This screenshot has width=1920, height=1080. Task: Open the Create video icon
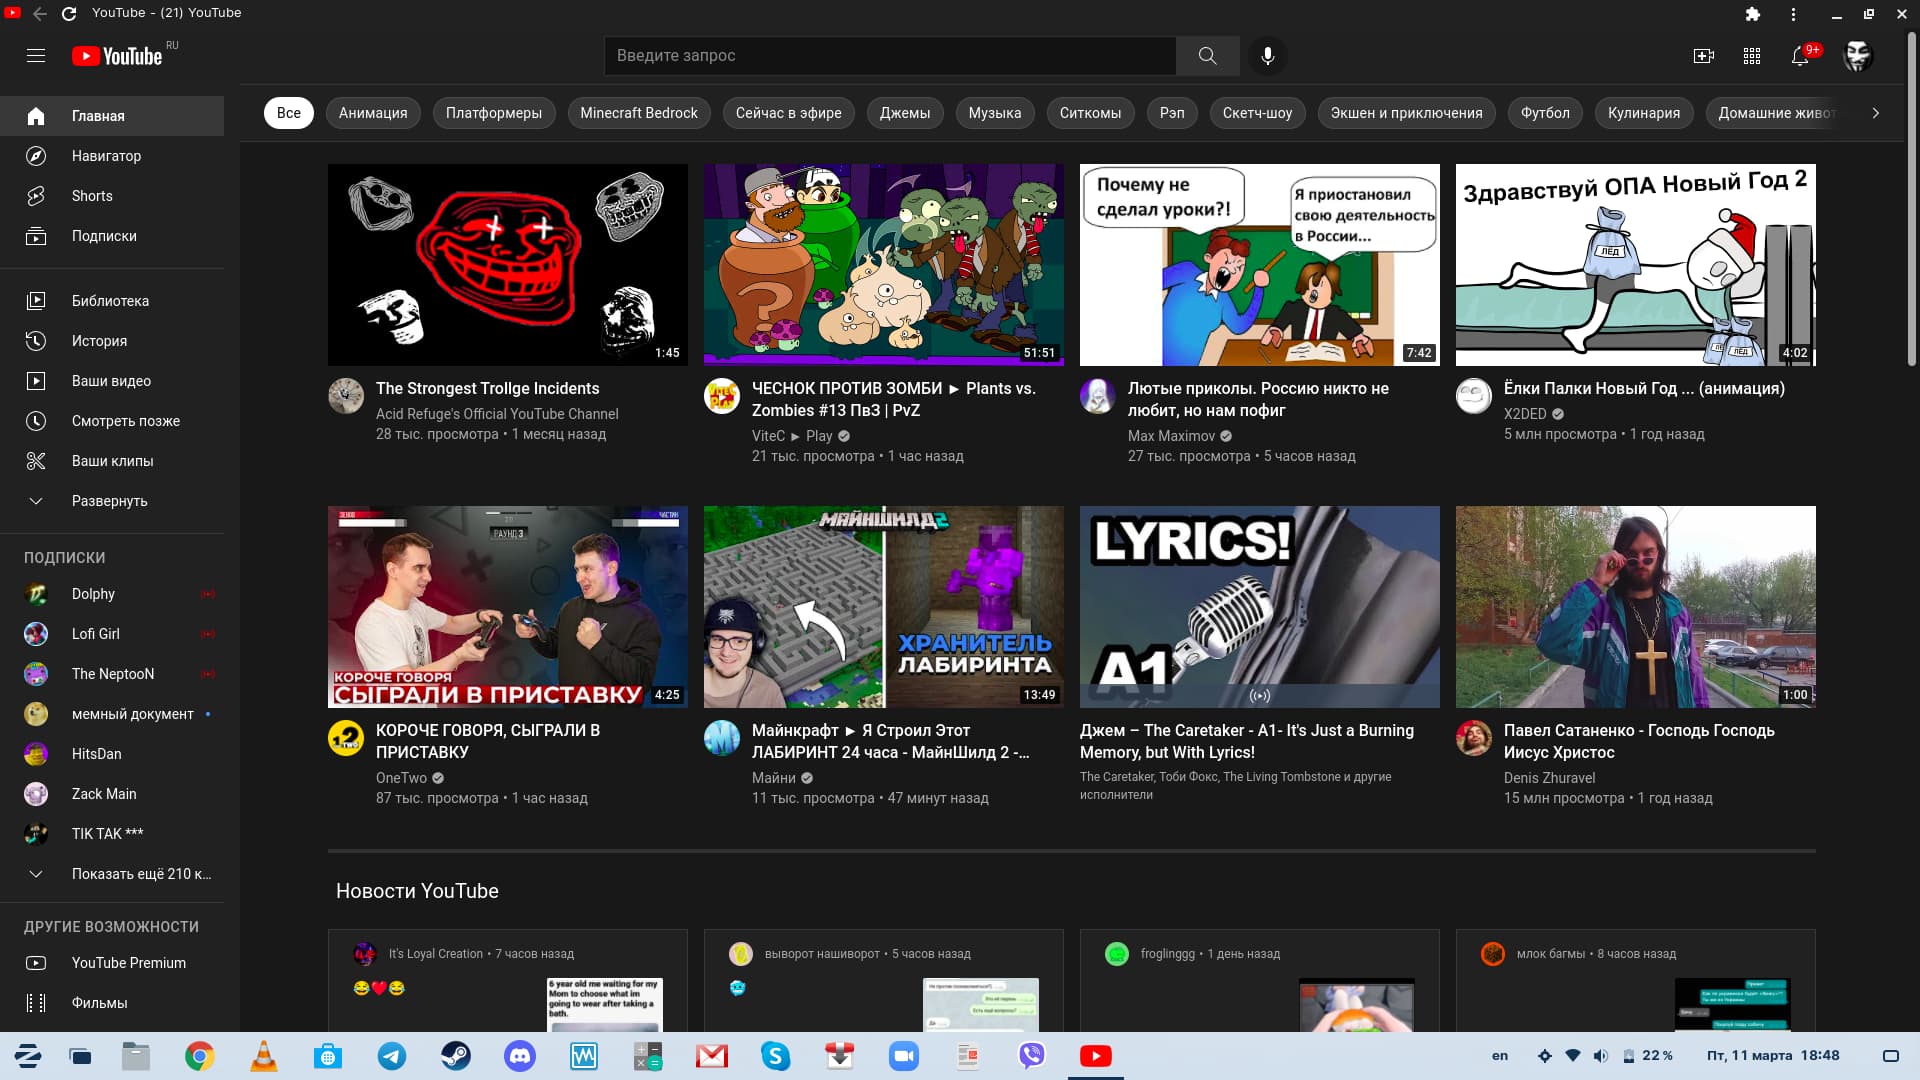(x=1704, y=56)
